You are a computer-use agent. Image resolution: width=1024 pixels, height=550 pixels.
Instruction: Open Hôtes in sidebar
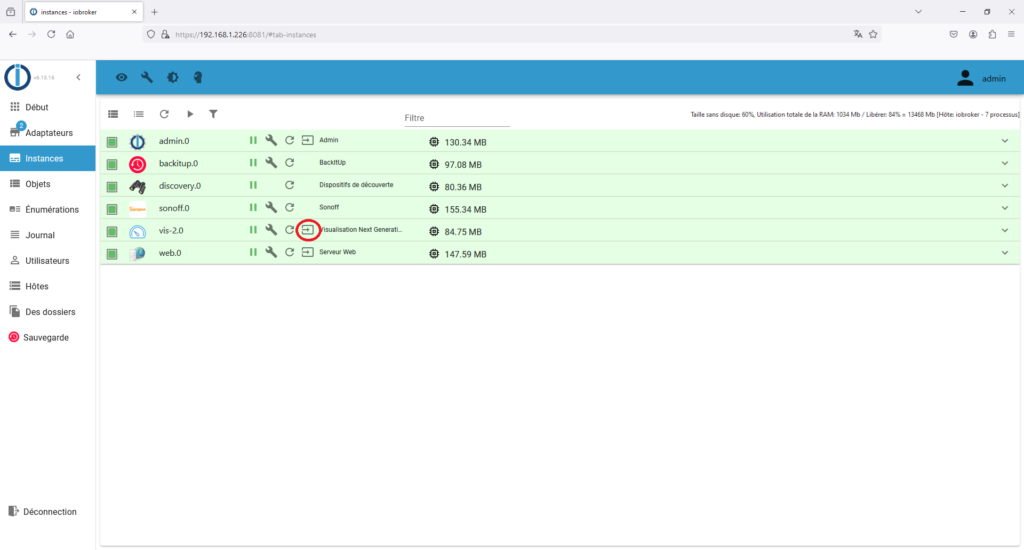[x=48, y=286]
